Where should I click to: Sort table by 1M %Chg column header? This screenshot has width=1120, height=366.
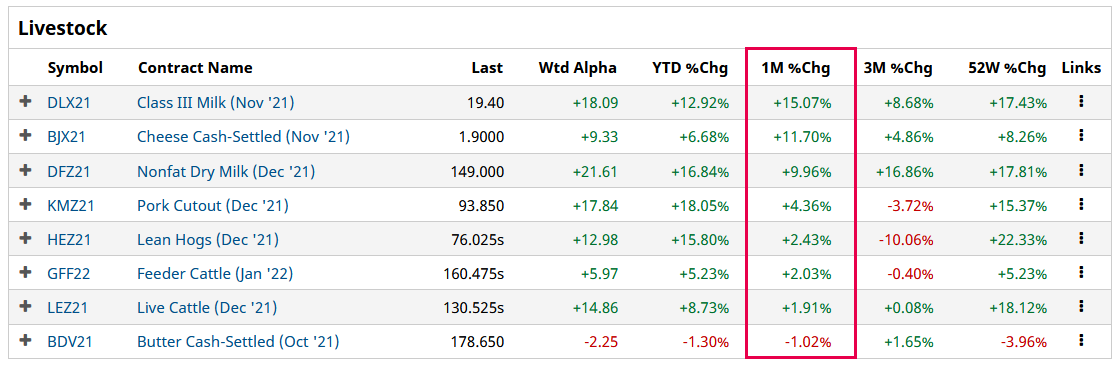[797, 68]
